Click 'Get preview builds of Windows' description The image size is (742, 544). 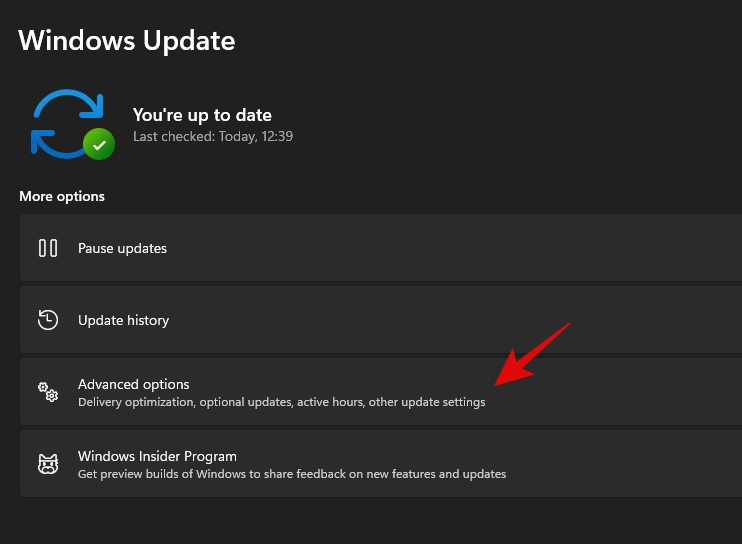pos(292,474)
